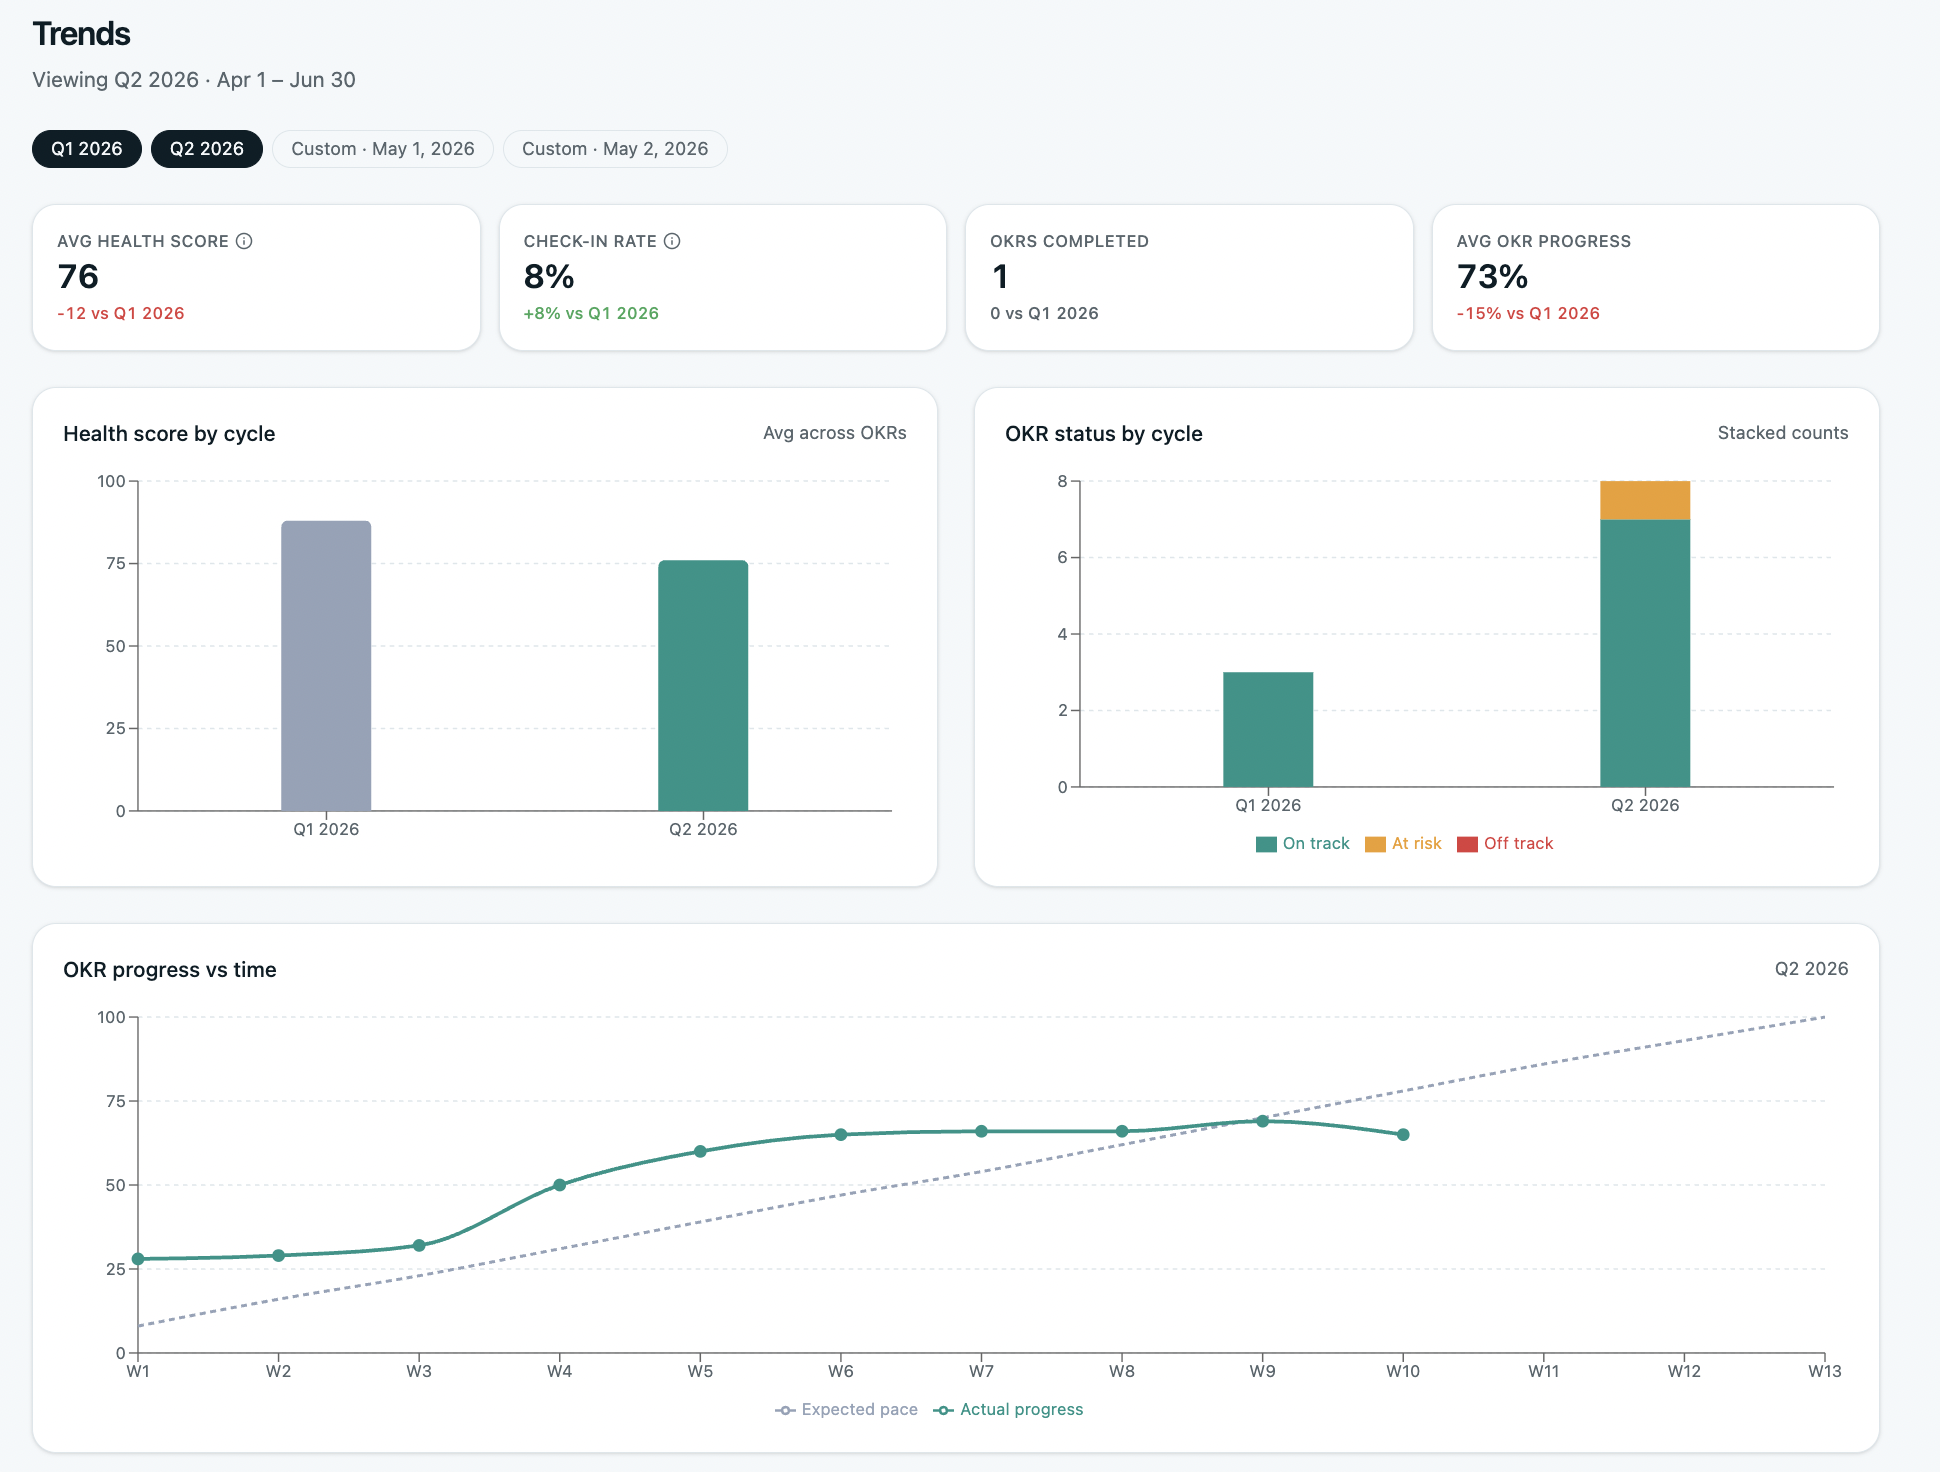The height and width of the screenshot is (1472, 1940).
Task: Click the W13 axis label
Action: tap(1825, 1371)
